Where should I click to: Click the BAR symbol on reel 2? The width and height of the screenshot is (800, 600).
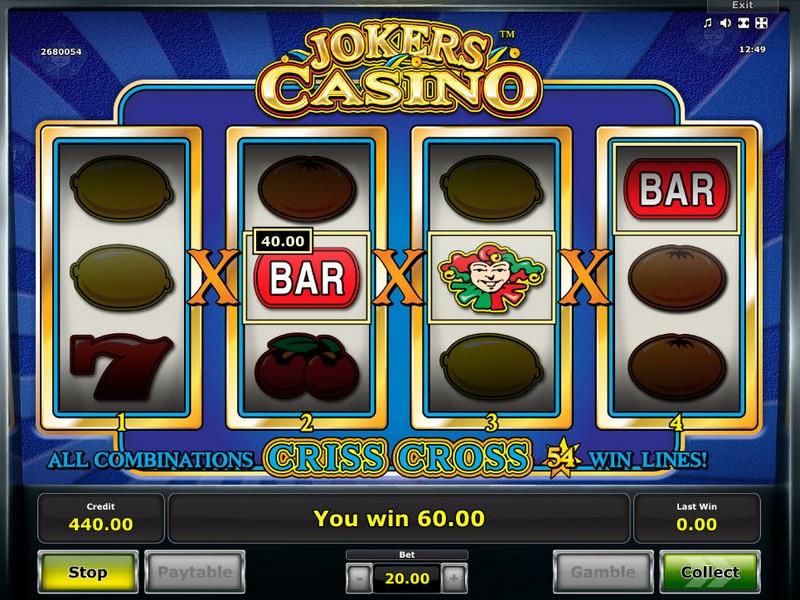307,279
